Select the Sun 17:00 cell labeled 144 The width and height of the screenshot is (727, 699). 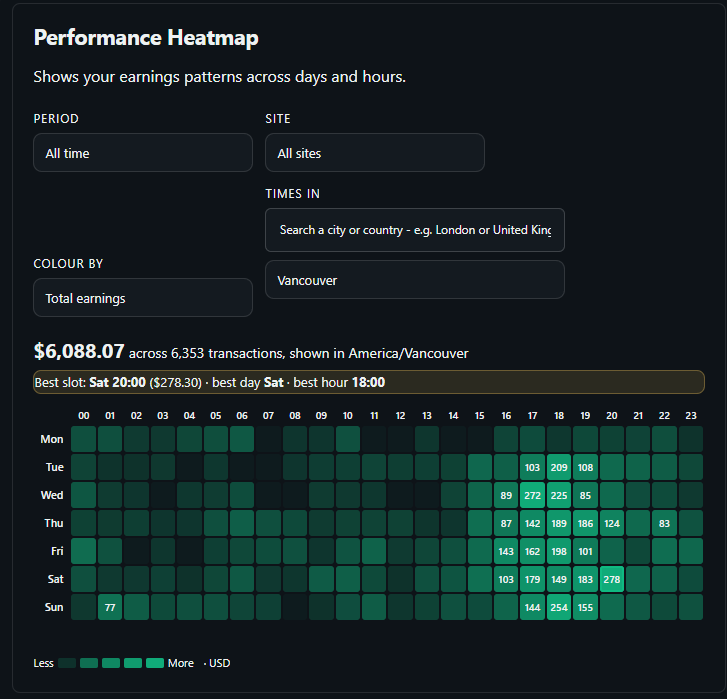click(x=532, y=607)
